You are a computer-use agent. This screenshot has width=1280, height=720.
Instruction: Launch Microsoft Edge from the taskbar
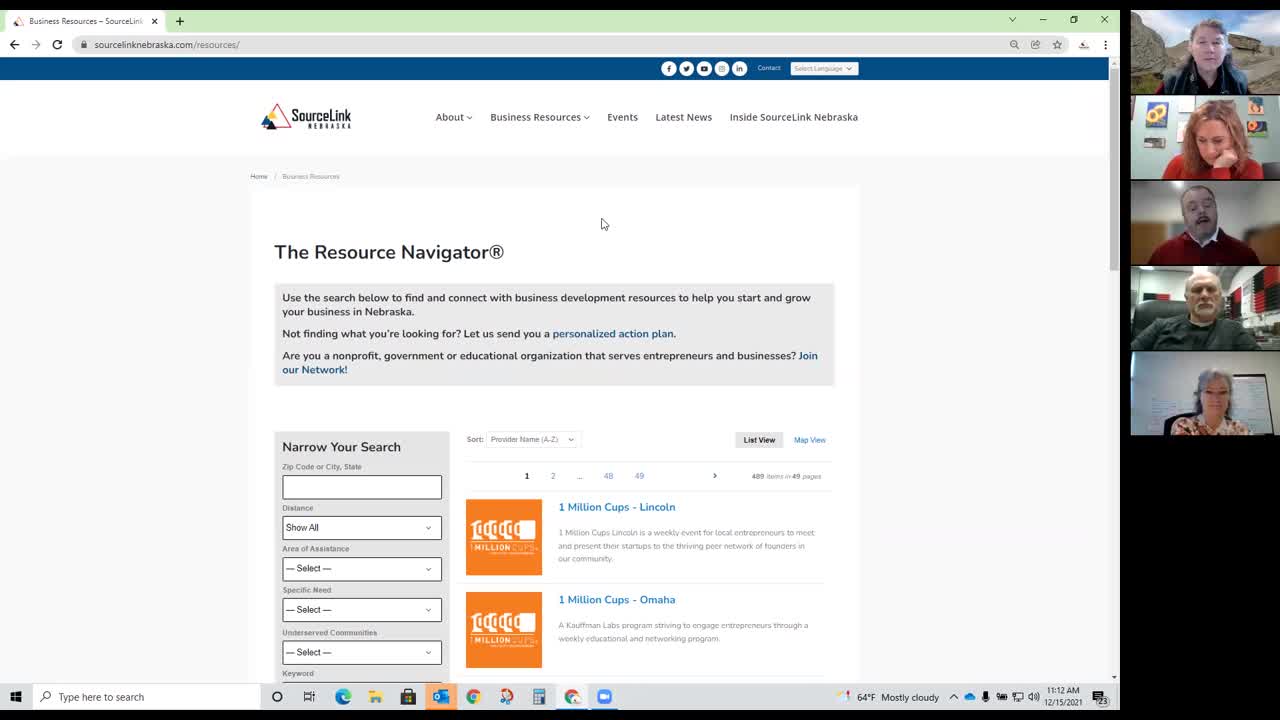coord(343,697)
